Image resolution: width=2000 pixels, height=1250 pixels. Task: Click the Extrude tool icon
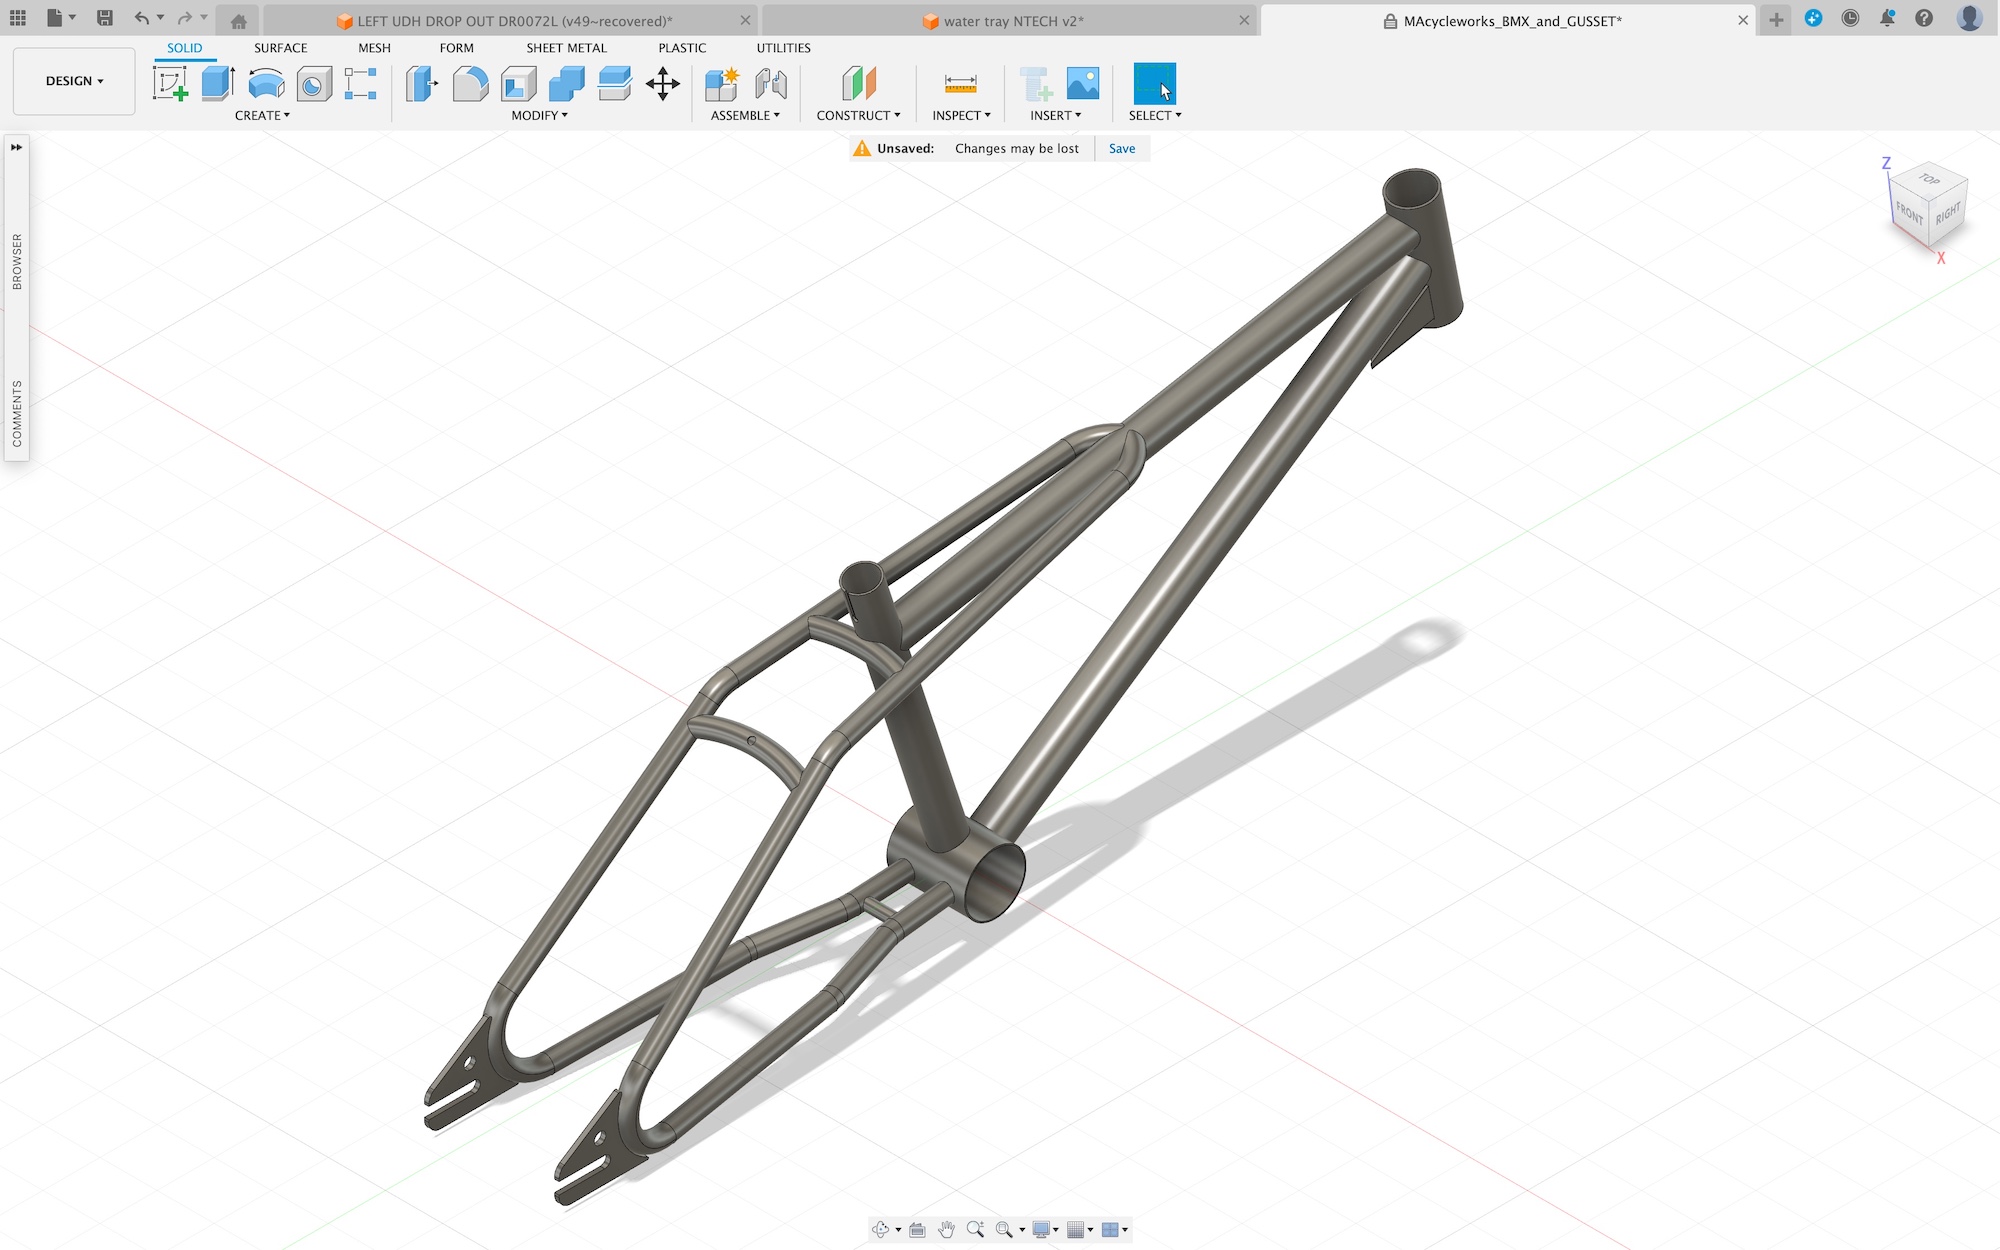click(x=217, y=84)
